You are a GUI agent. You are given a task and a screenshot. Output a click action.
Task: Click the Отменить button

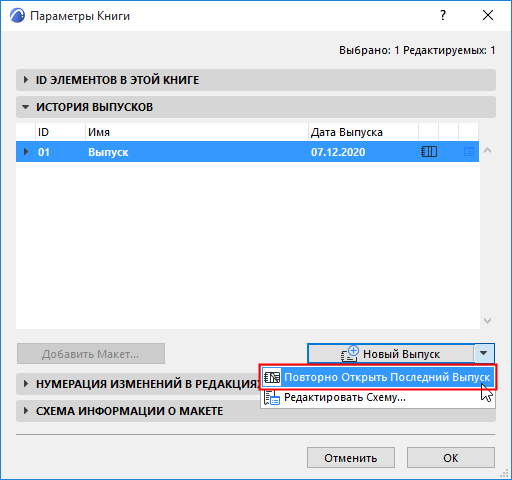click(351, 458)
